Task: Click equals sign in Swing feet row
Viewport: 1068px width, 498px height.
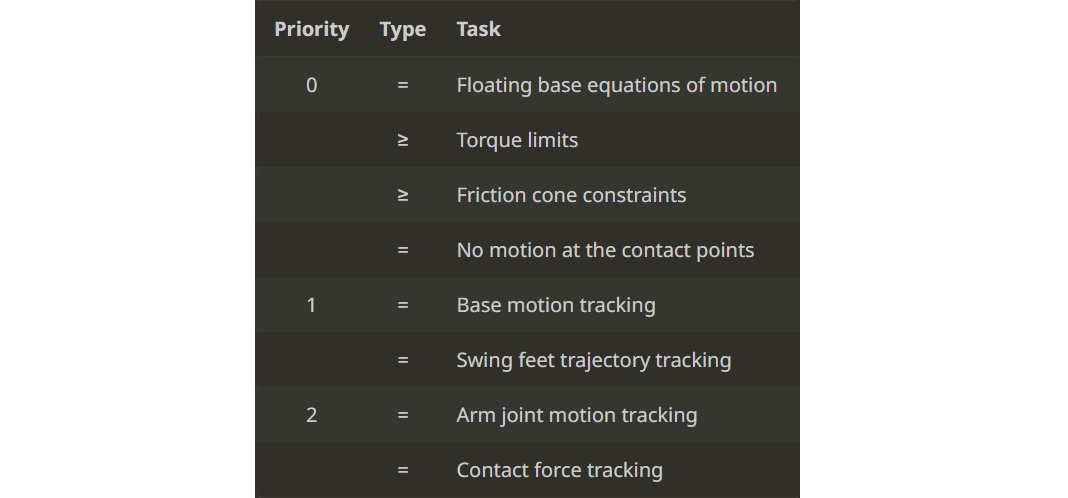Action: [x=403, y=360]
